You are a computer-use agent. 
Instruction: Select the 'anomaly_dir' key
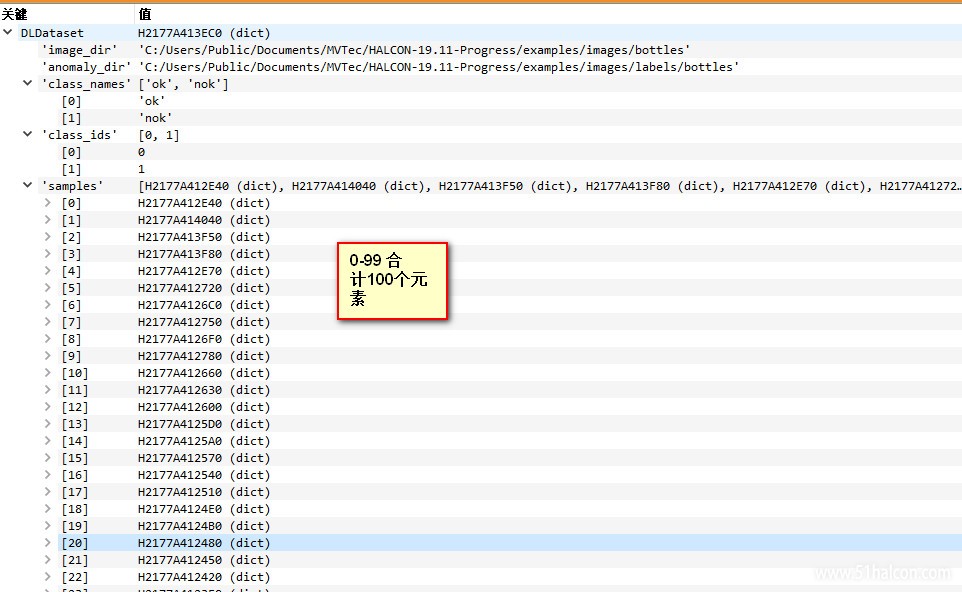tap(86, 67)
